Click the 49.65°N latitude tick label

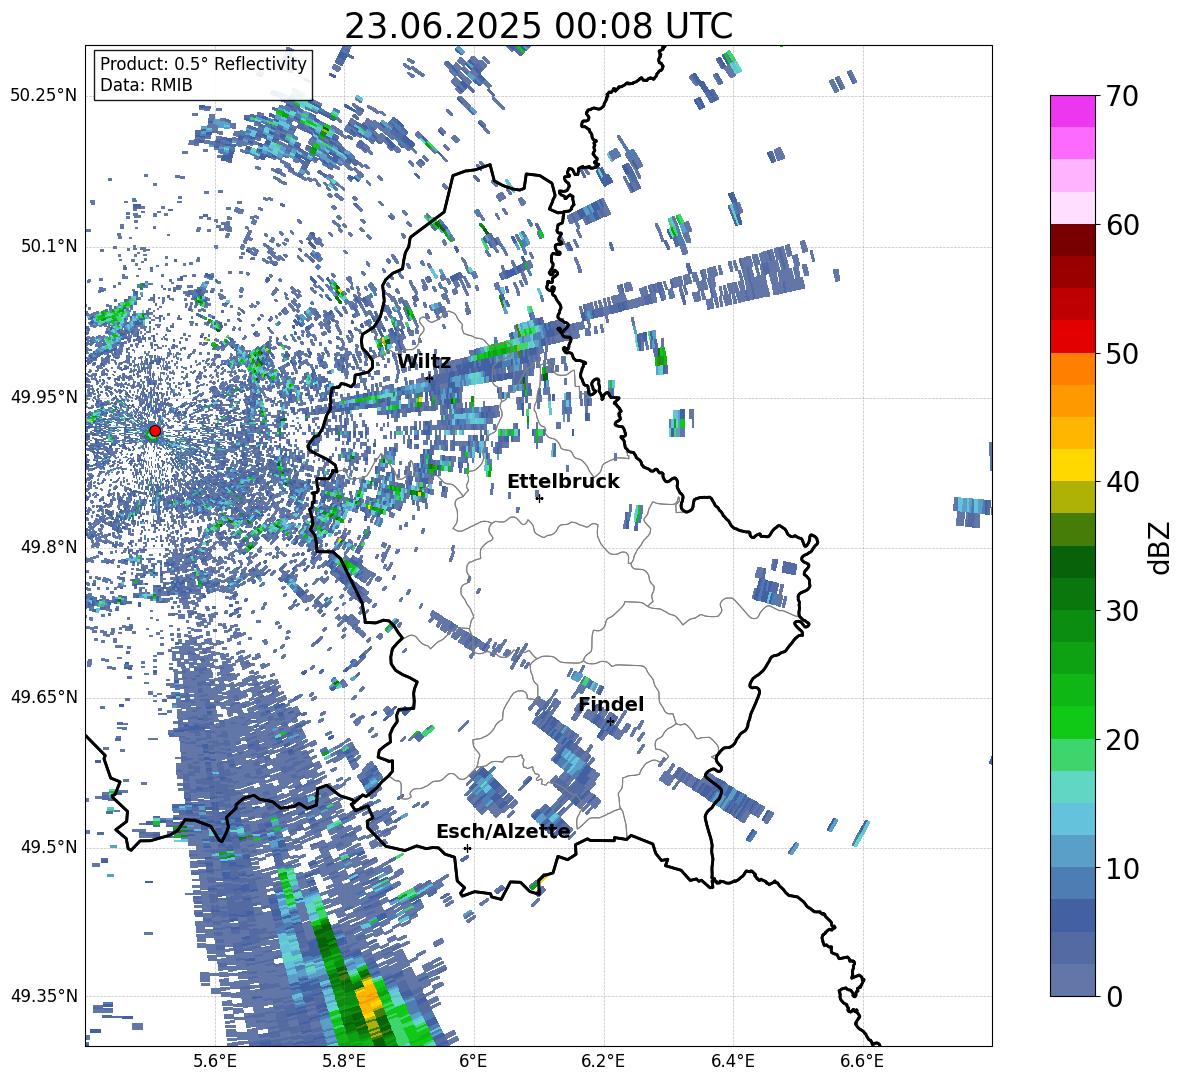coord(44,697)
